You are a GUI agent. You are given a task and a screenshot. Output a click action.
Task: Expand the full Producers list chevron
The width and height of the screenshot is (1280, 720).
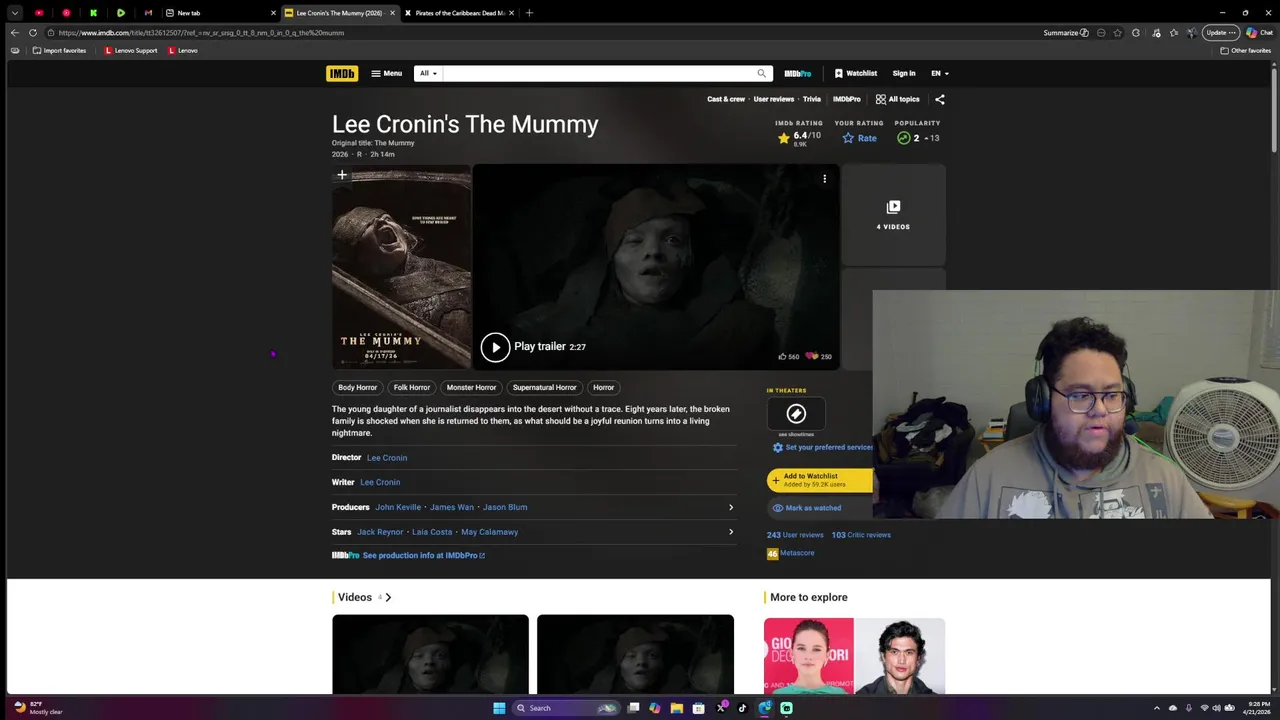point(731,507)
